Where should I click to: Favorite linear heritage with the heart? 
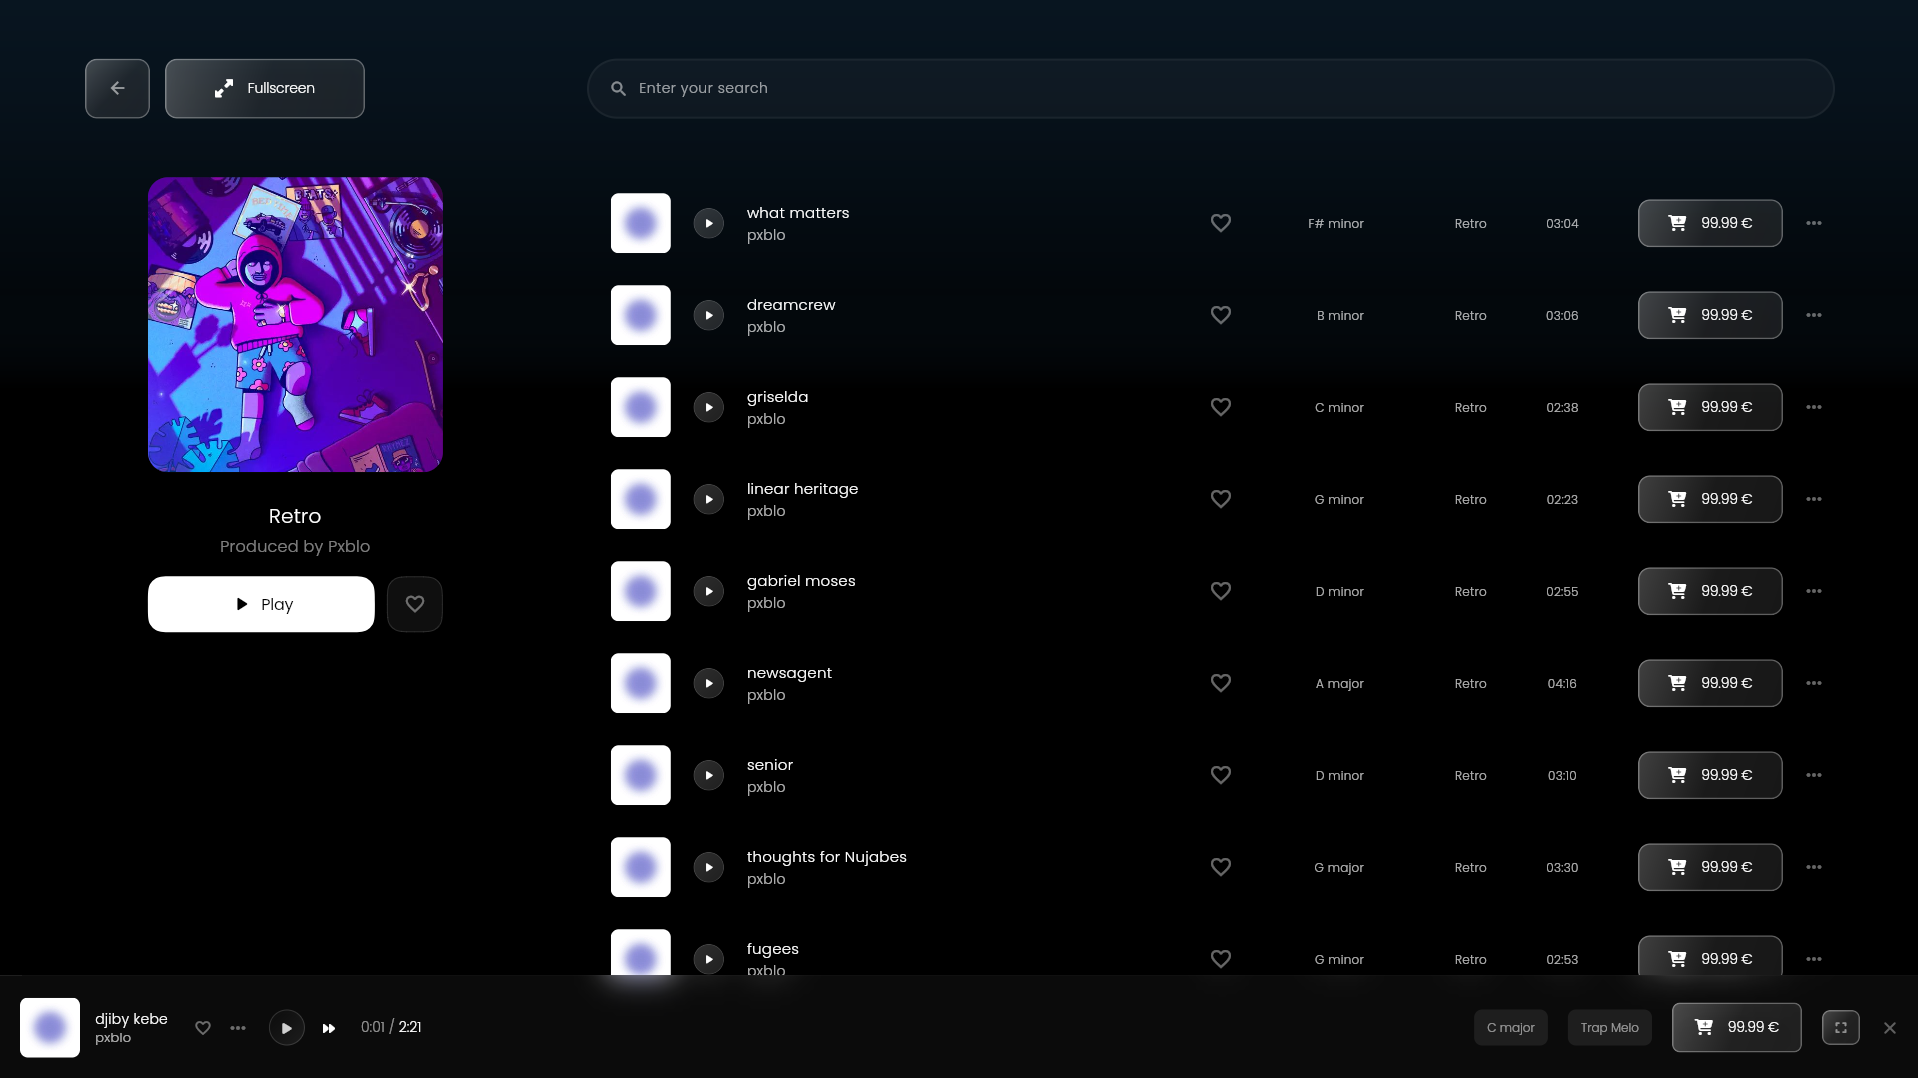point(1221,499)
